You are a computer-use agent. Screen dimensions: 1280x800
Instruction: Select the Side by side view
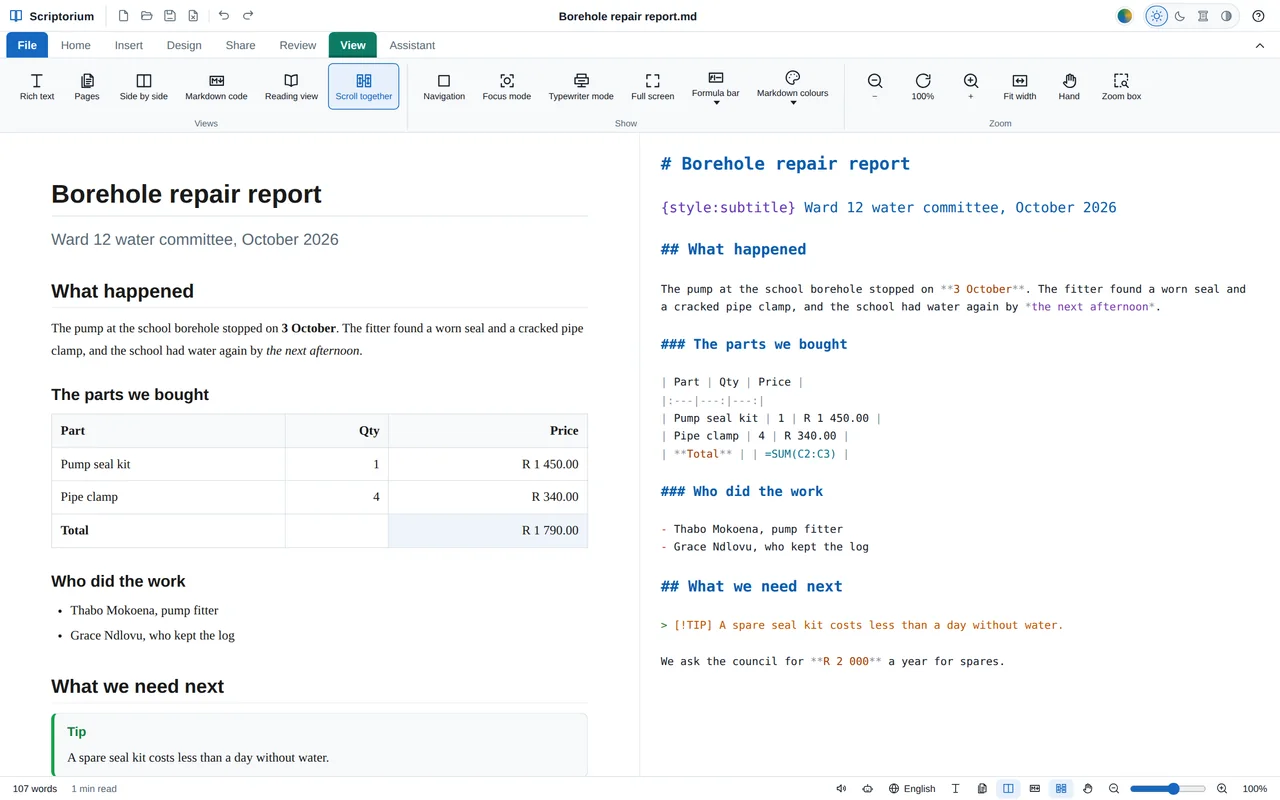(144, 87)
